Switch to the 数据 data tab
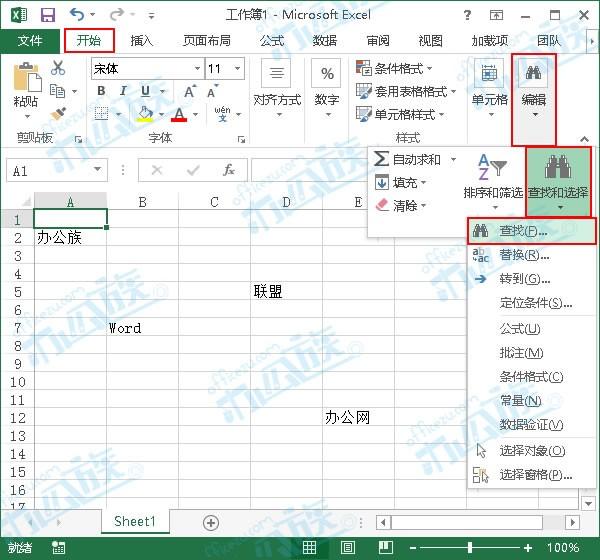This screenshot has width=600, height=560. (325, 41)
